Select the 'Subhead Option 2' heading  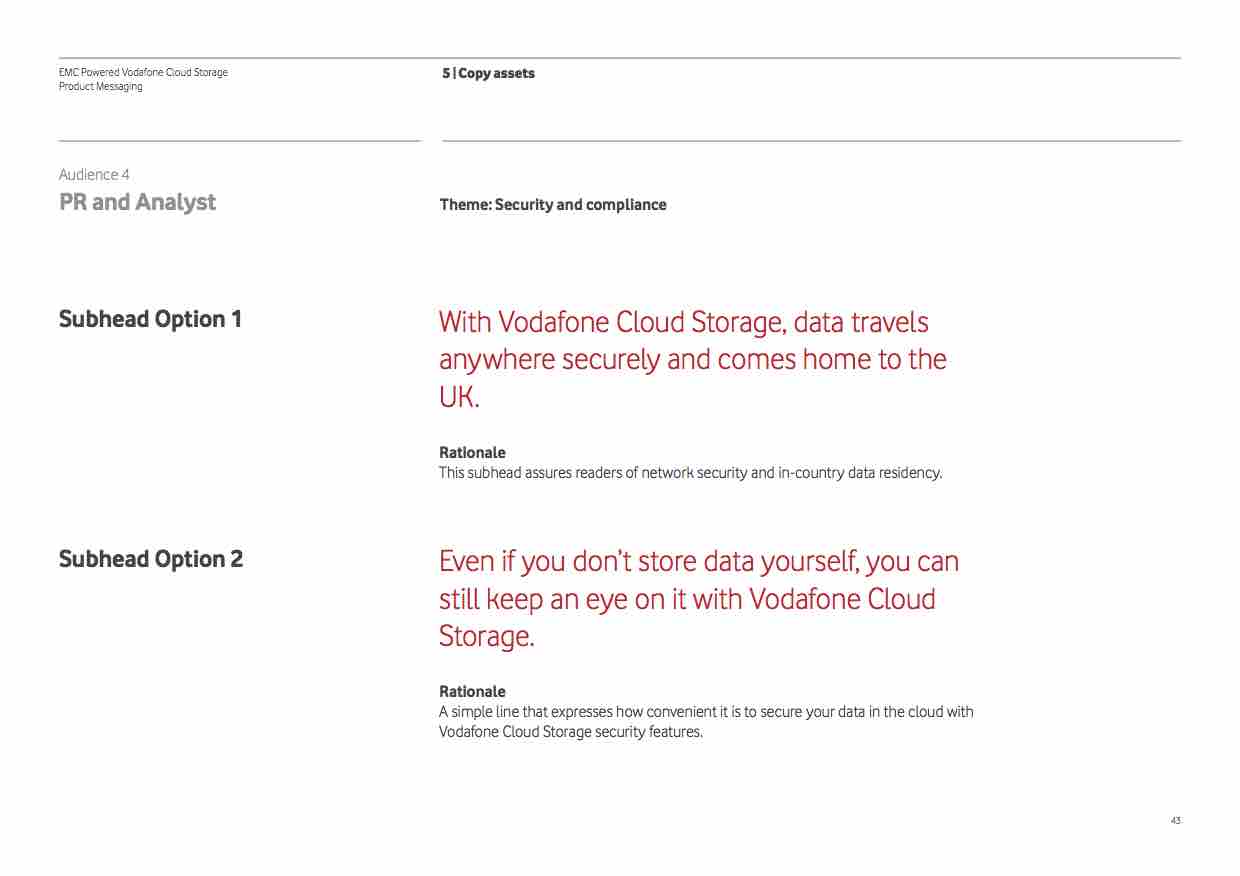(150, 559)
